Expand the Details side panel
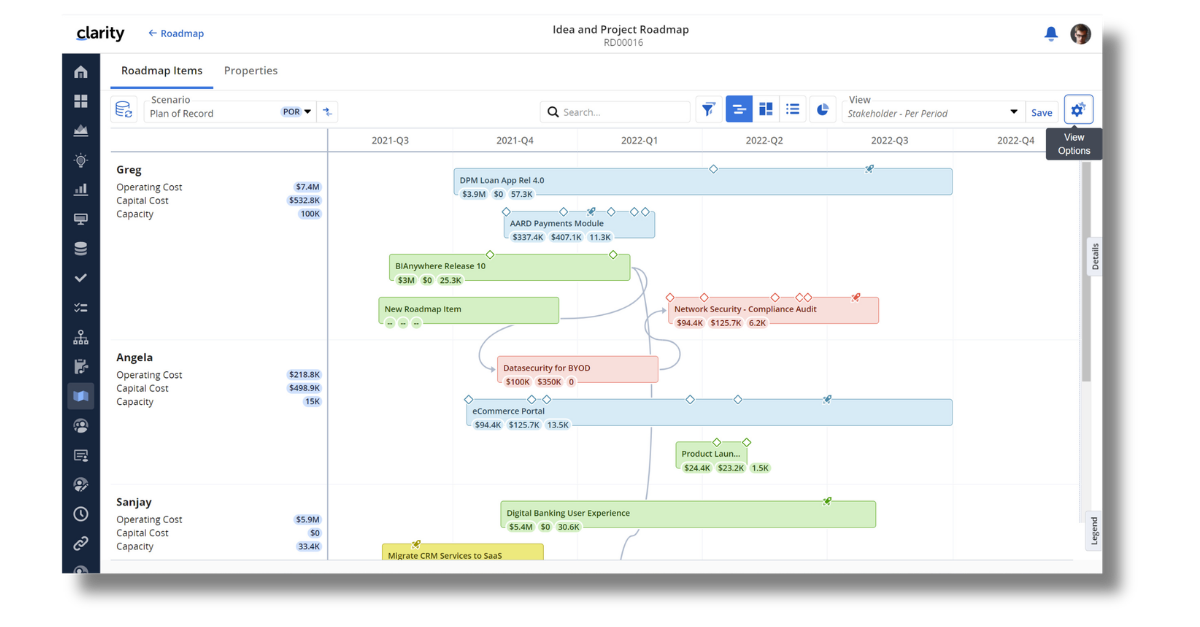Screen dimensions: 1200x627 tap(1095, 257)
